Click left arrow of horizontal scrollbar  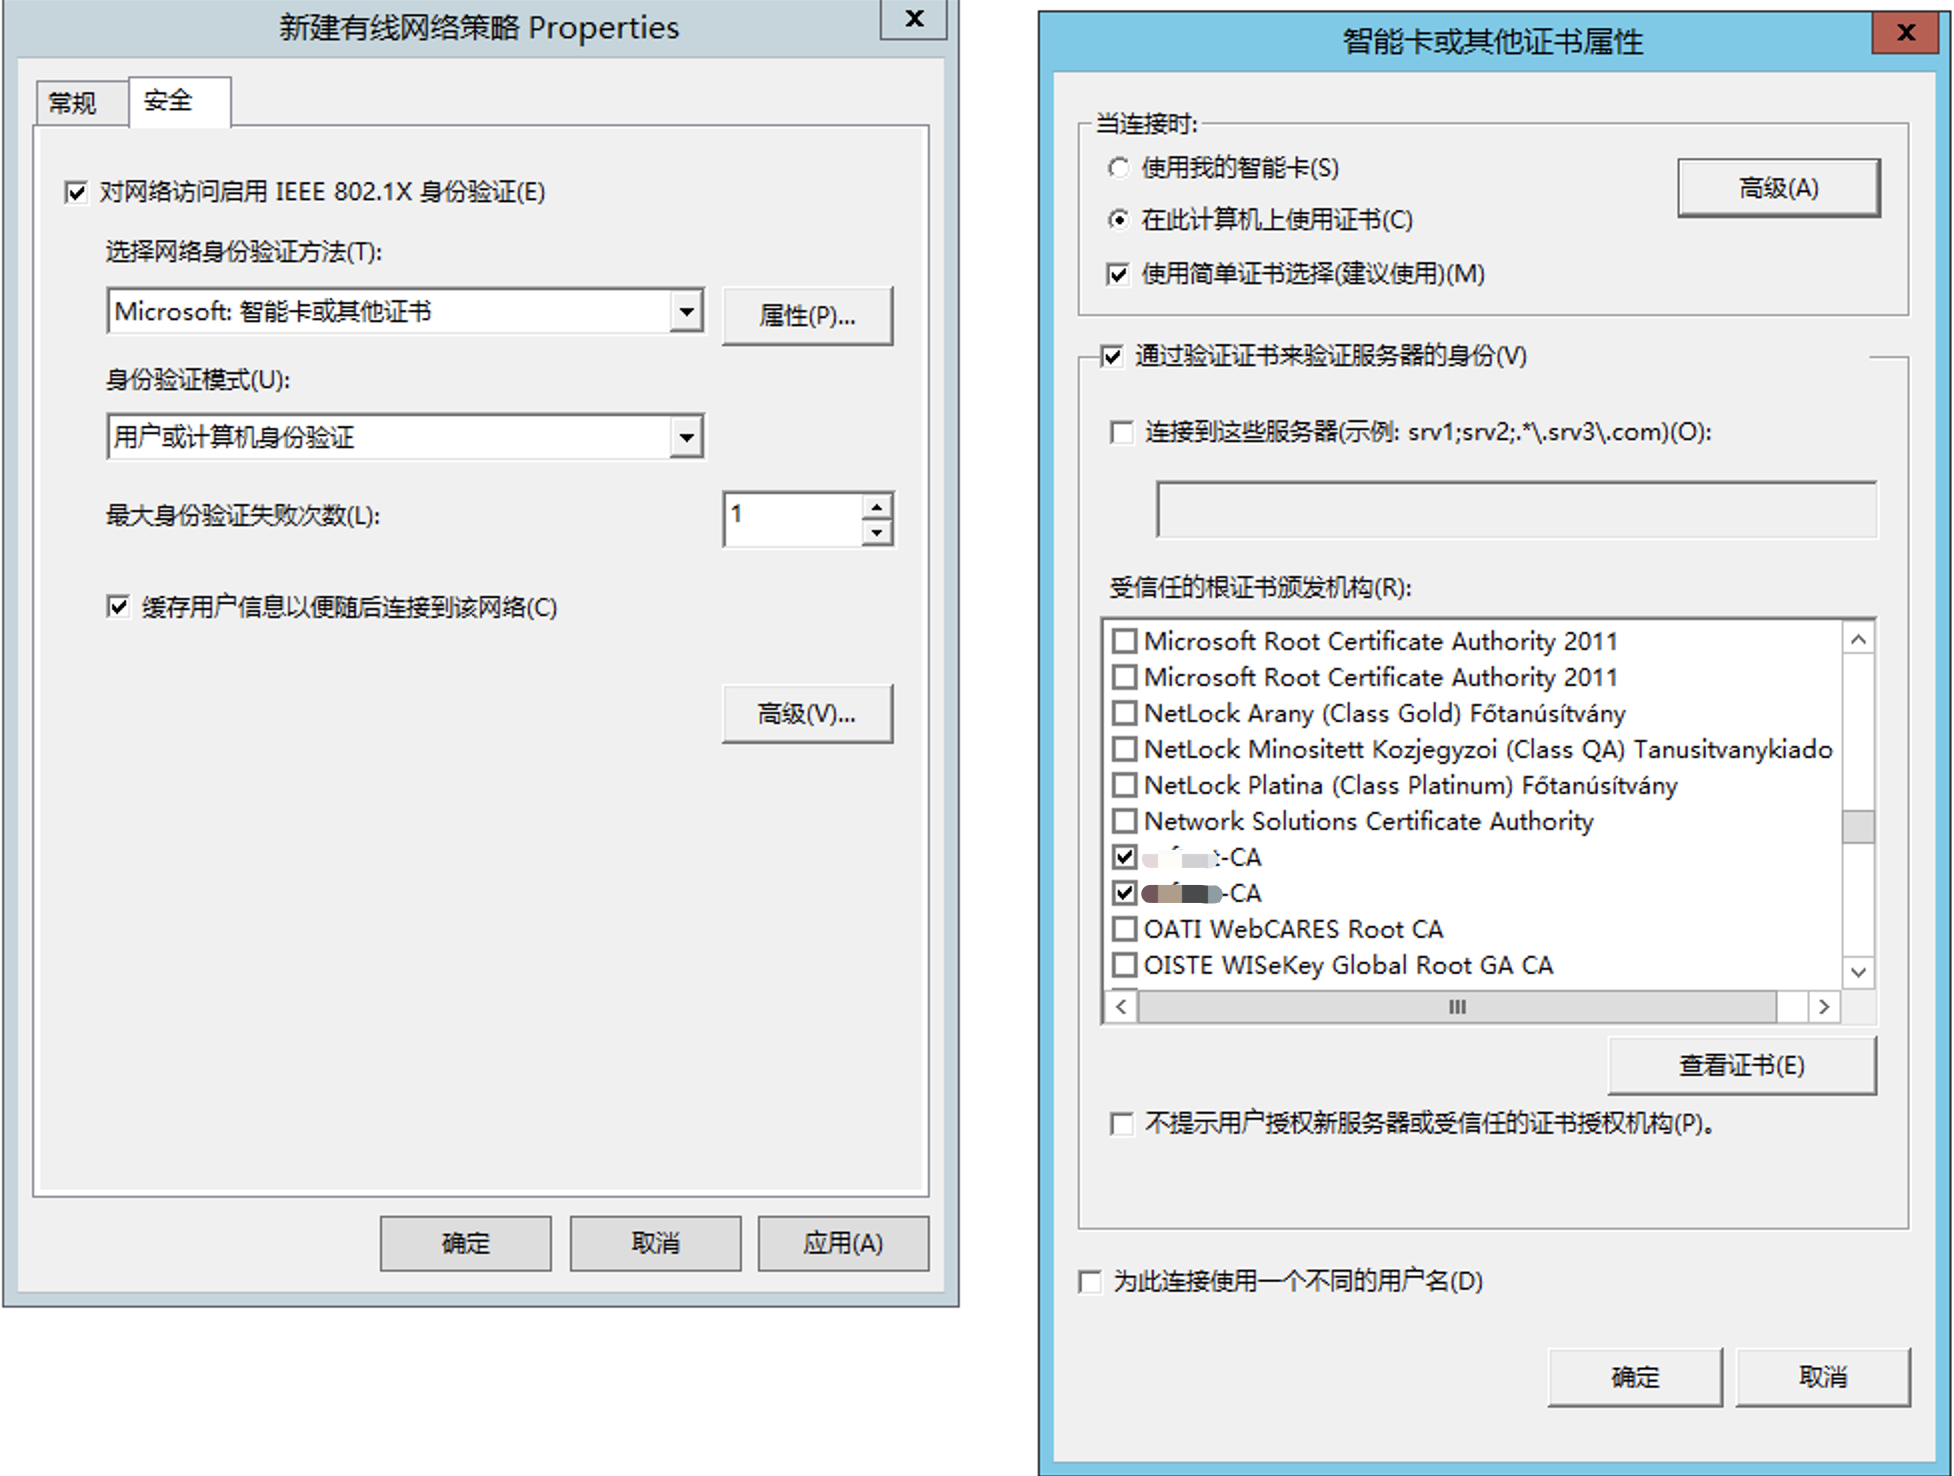tap(1121, 1007)
